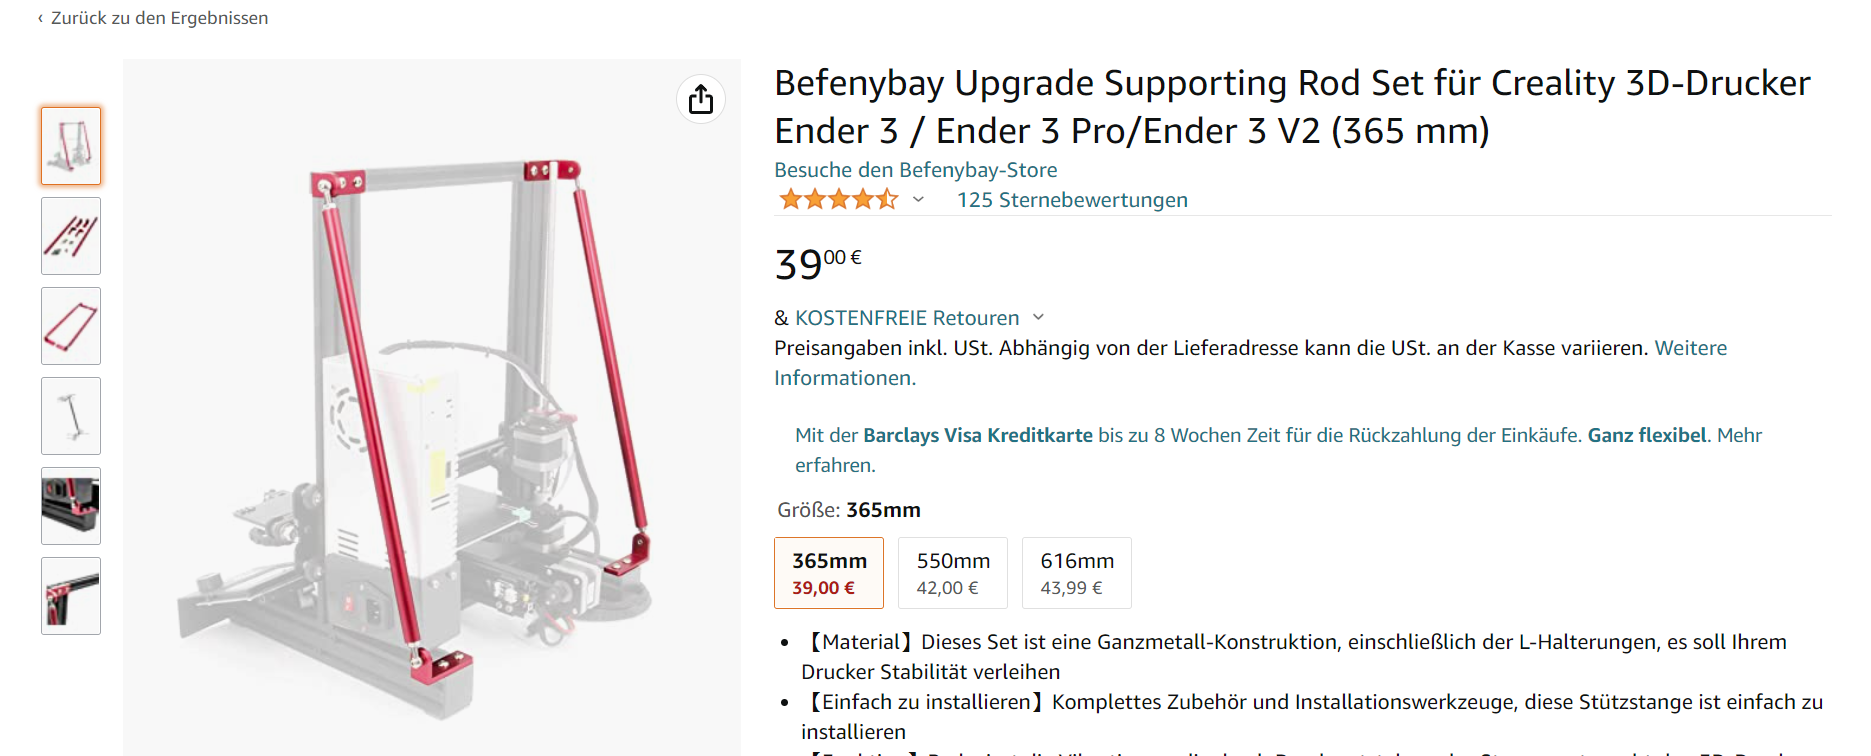Visit the Befenybay-Store link
This screenshot has width=1871, height=756.
coord(915,170)
